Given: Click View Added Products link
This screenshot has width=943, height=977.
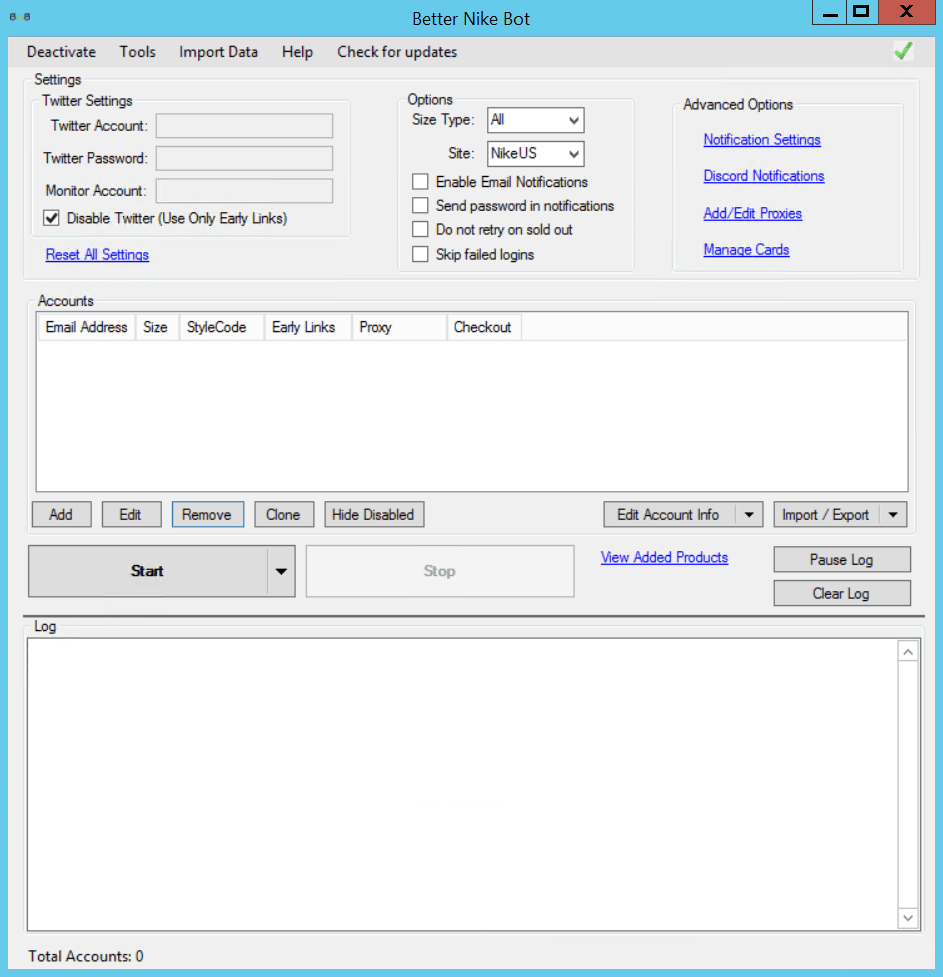Looking at the screenshot, I should click(x=664, y=557).
